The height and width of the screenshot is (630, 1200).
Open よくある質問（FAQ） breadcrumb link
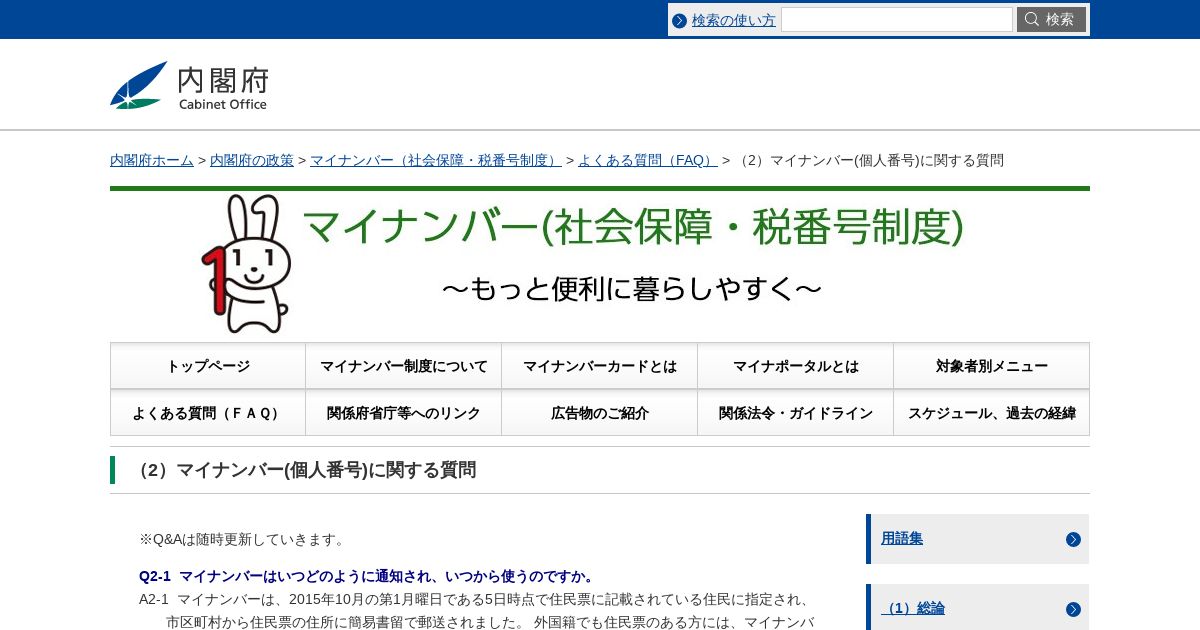(x=648, y=160)
